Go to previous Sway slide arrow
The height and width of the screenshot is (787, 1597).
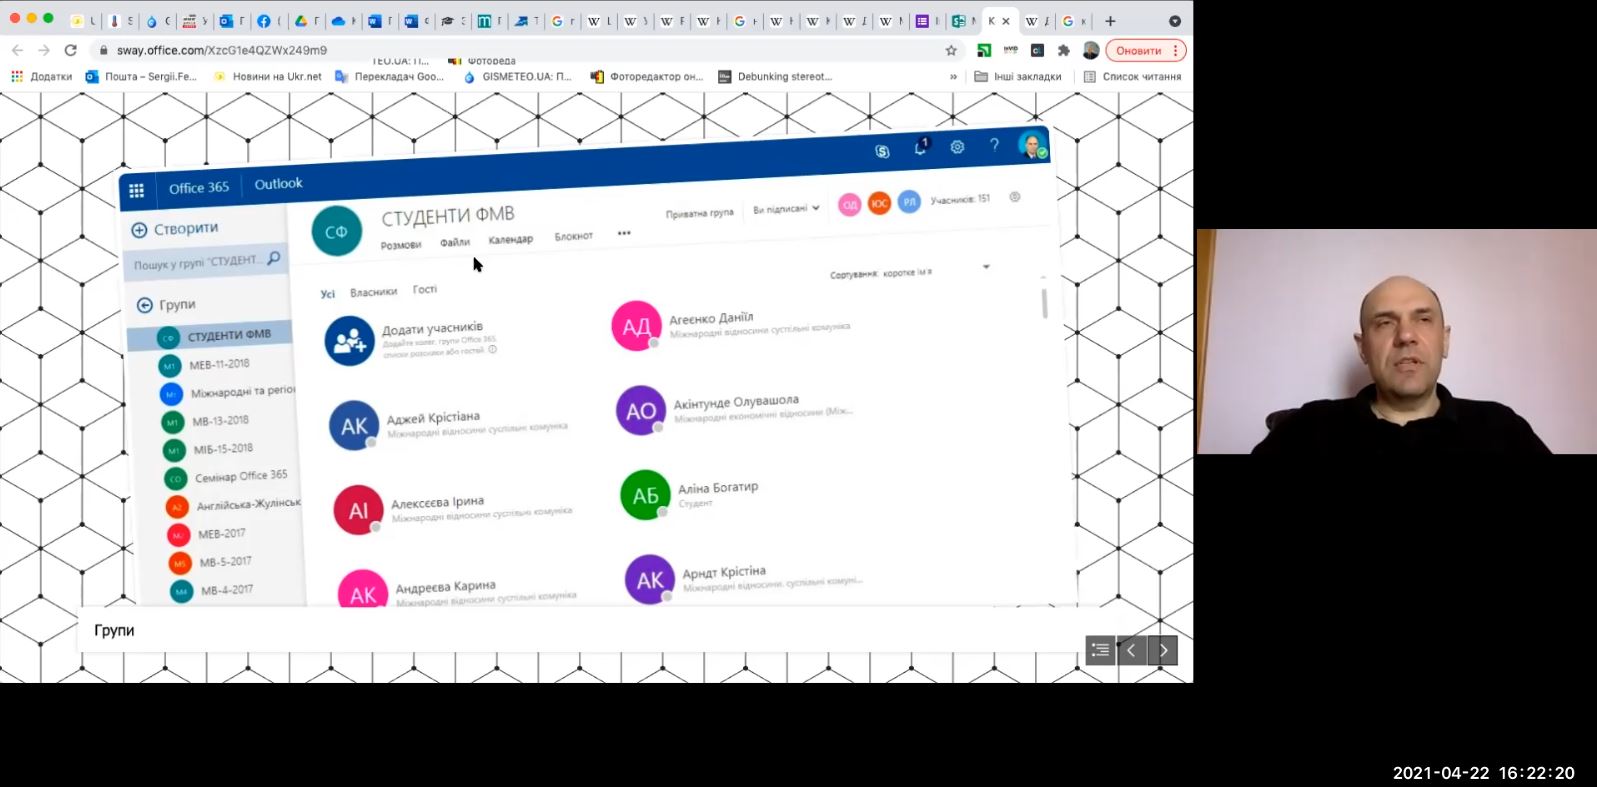[x=1131, y=651]
